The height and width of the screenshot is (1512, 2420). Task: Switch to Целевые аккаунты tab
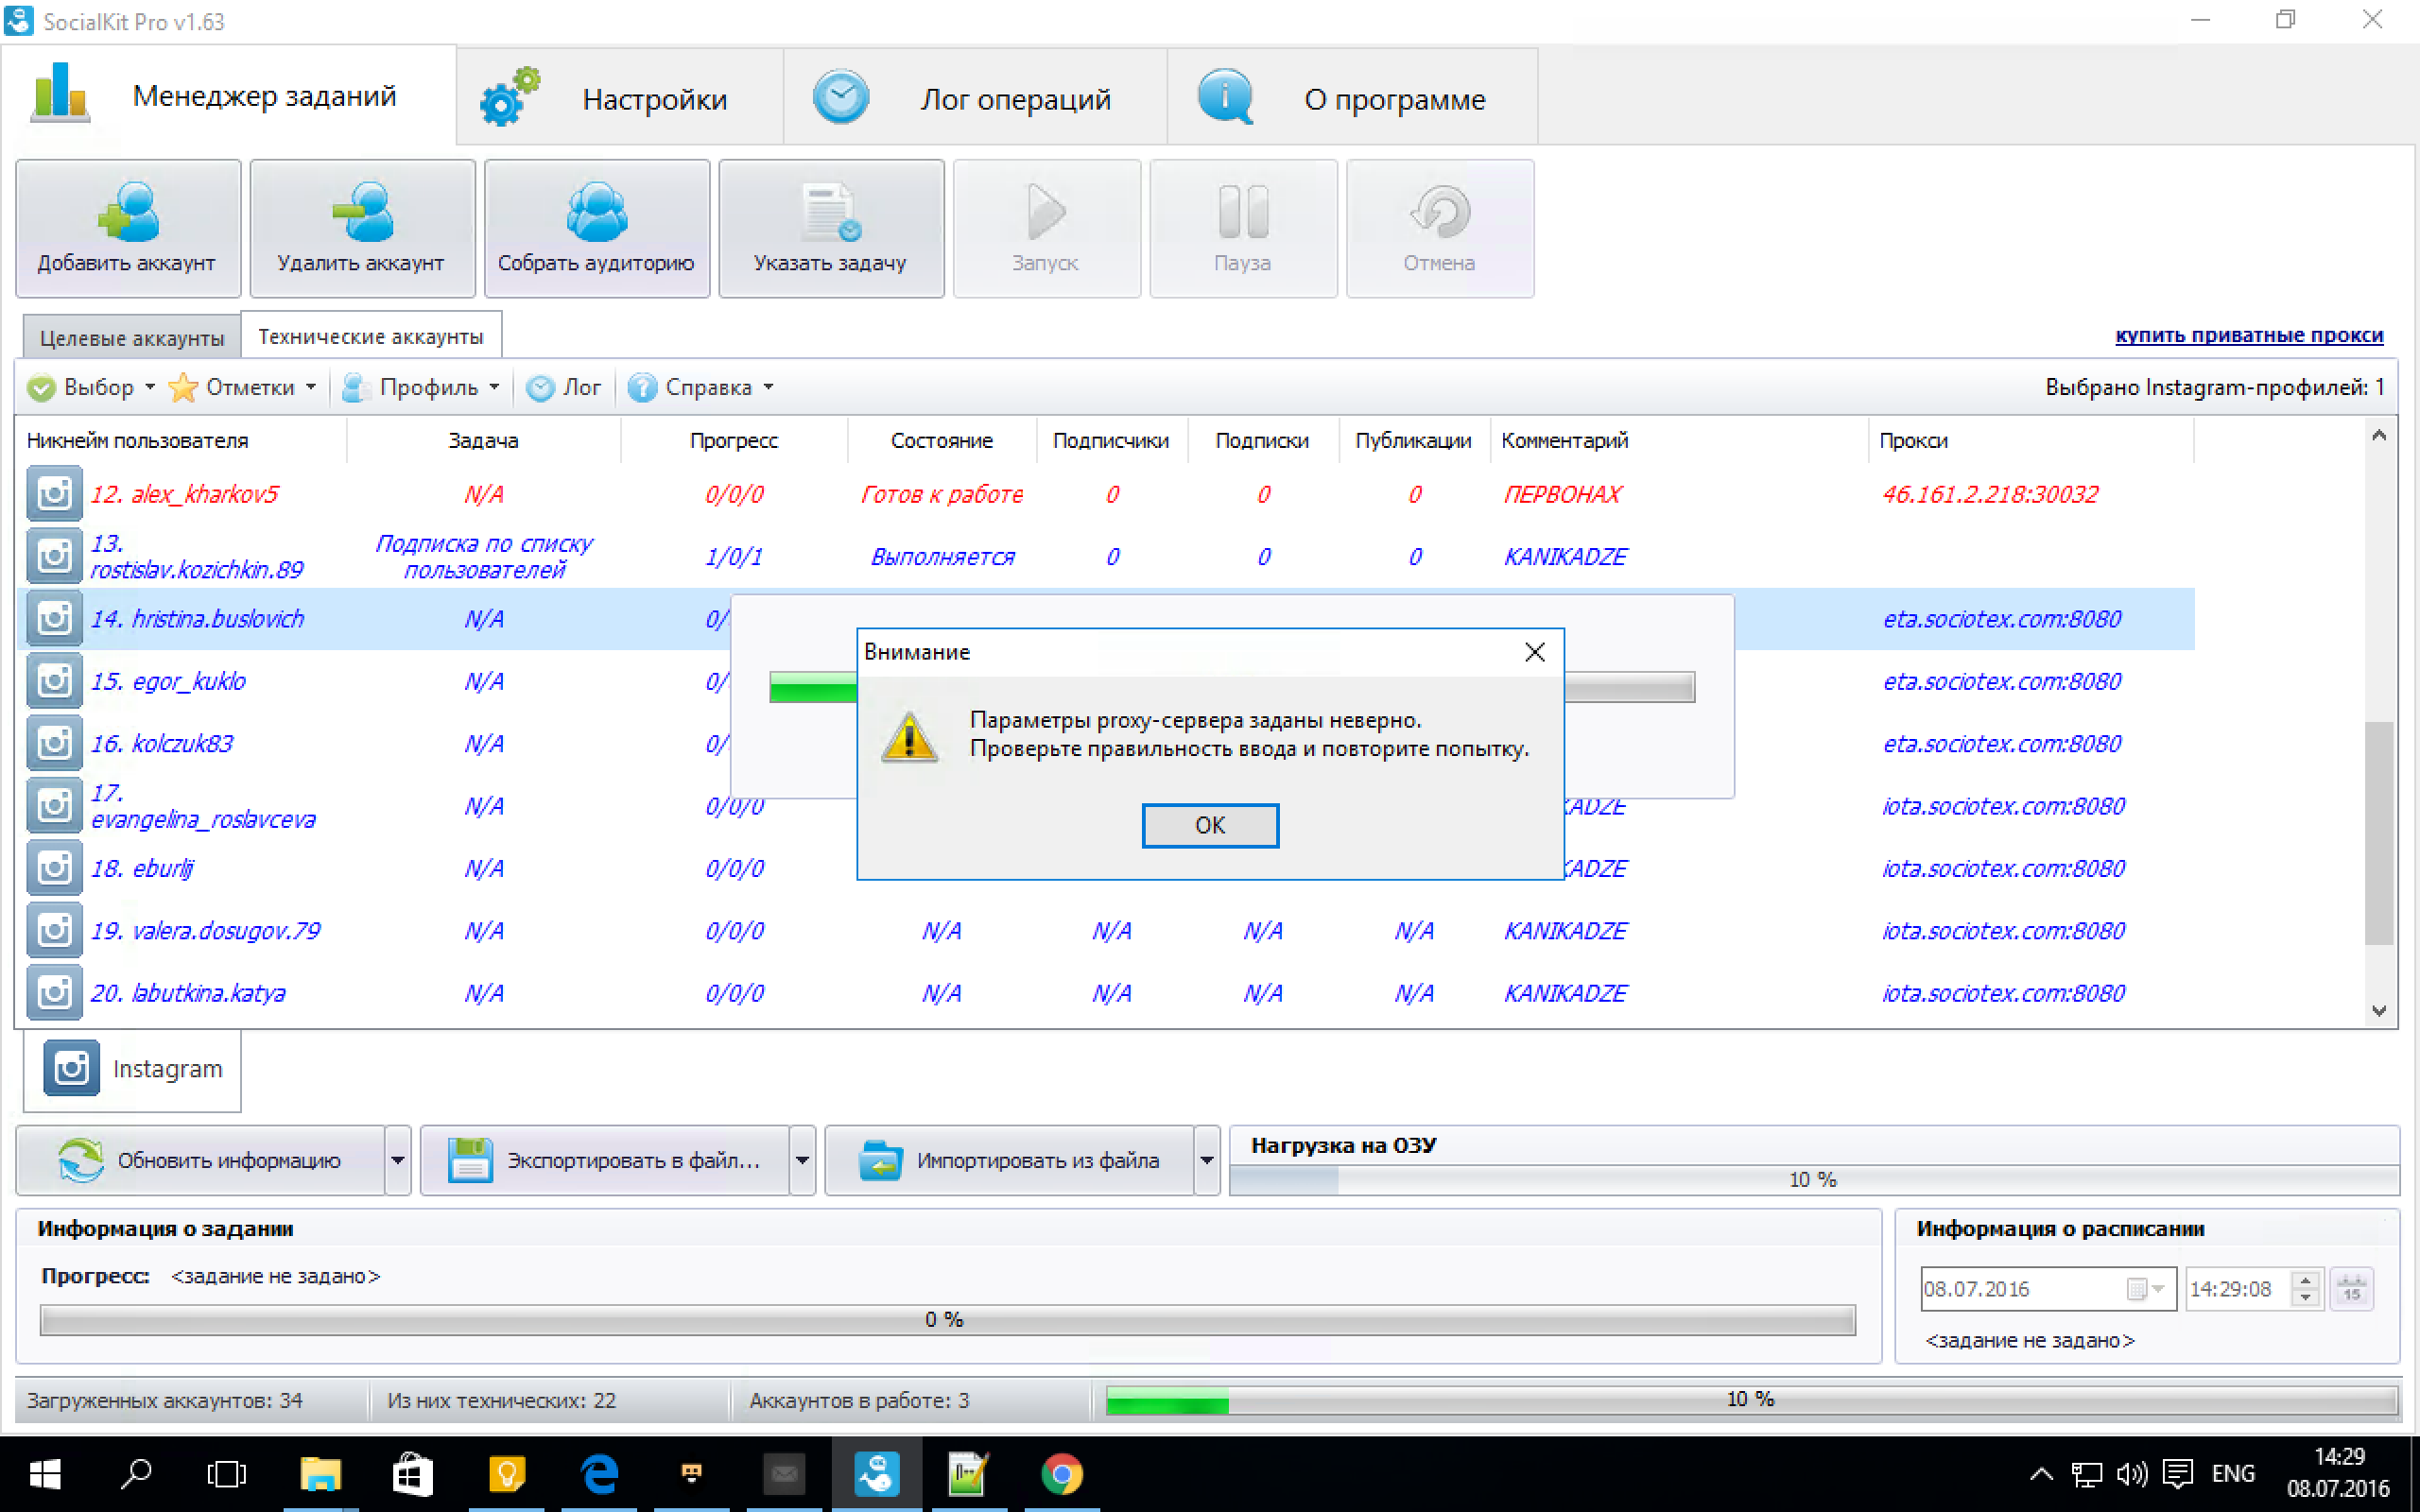pyautogui.click(x=132, y=338)
